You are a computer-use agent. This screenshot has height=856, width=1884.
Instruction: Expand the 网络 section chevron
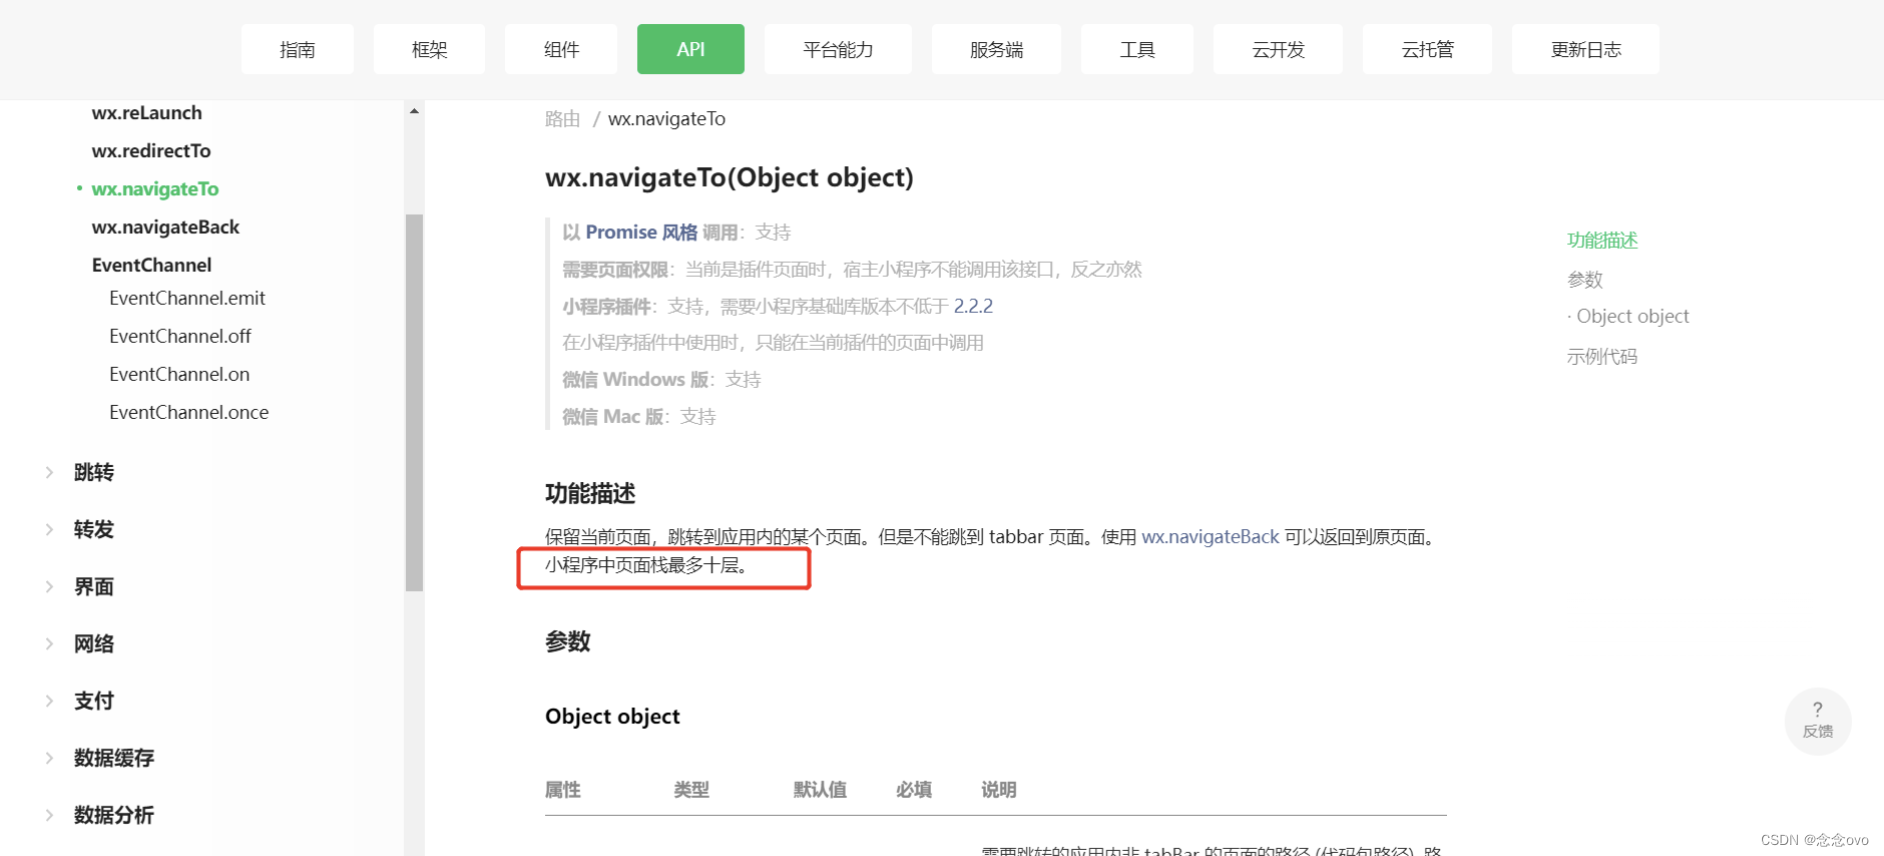[x=49, y=643]
